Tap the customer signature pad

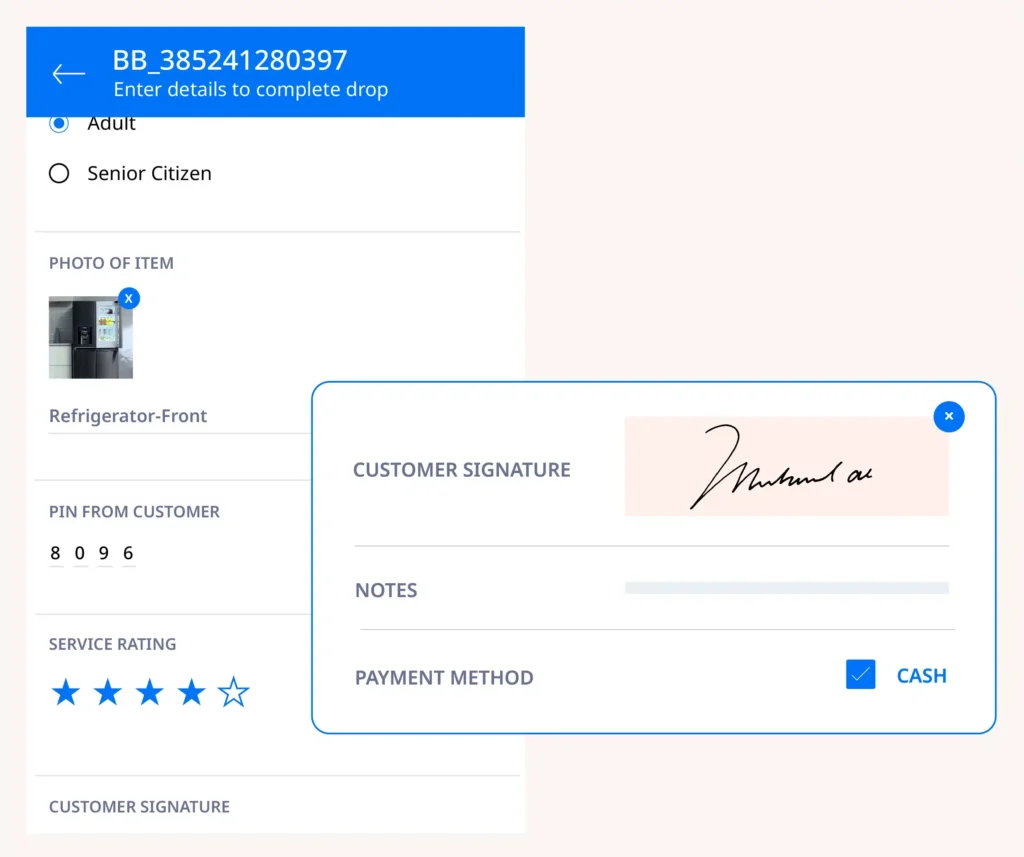click(786, 467)
